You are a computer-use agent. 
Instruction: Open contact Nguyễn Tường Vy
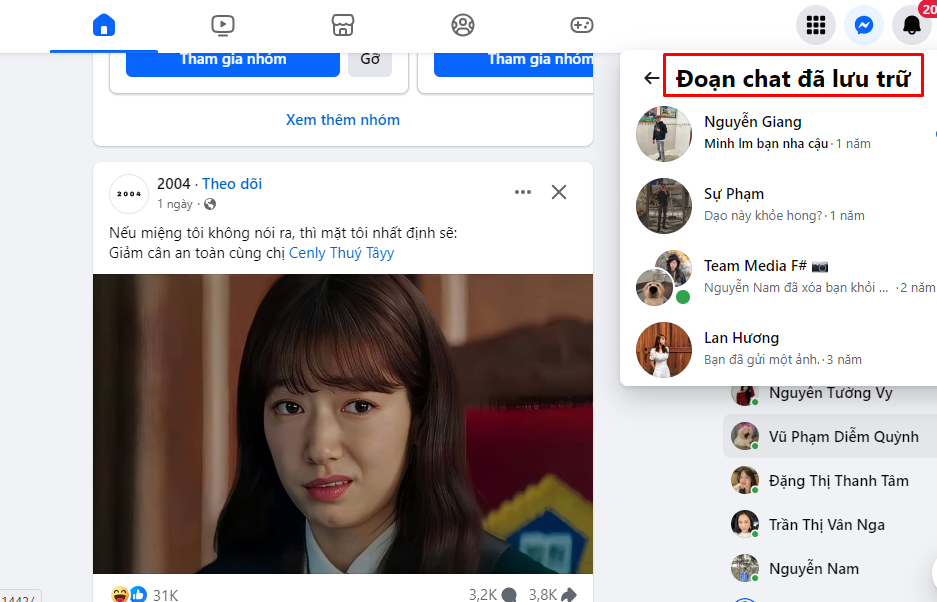pos(830,393)
